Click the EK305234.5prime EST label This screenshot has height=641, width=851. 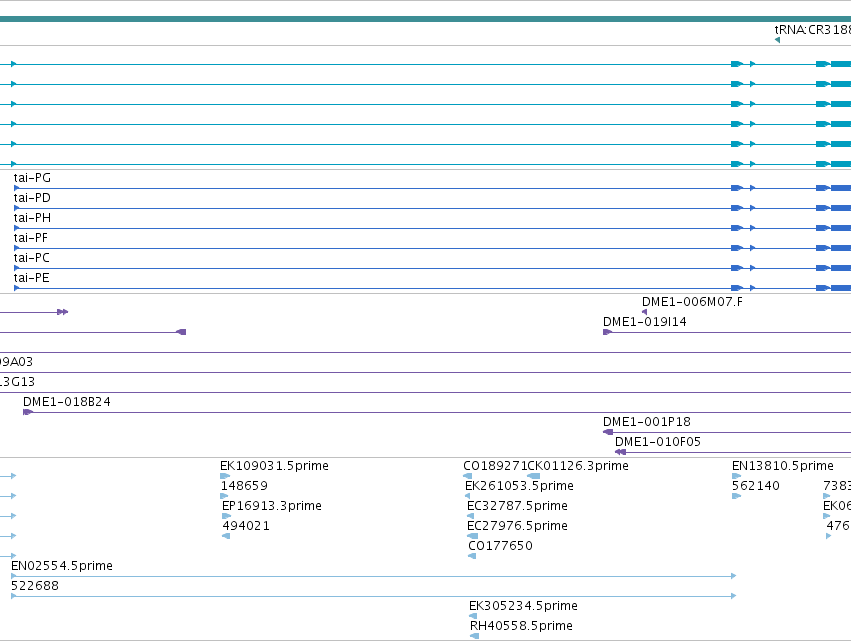tap(523, 606)
